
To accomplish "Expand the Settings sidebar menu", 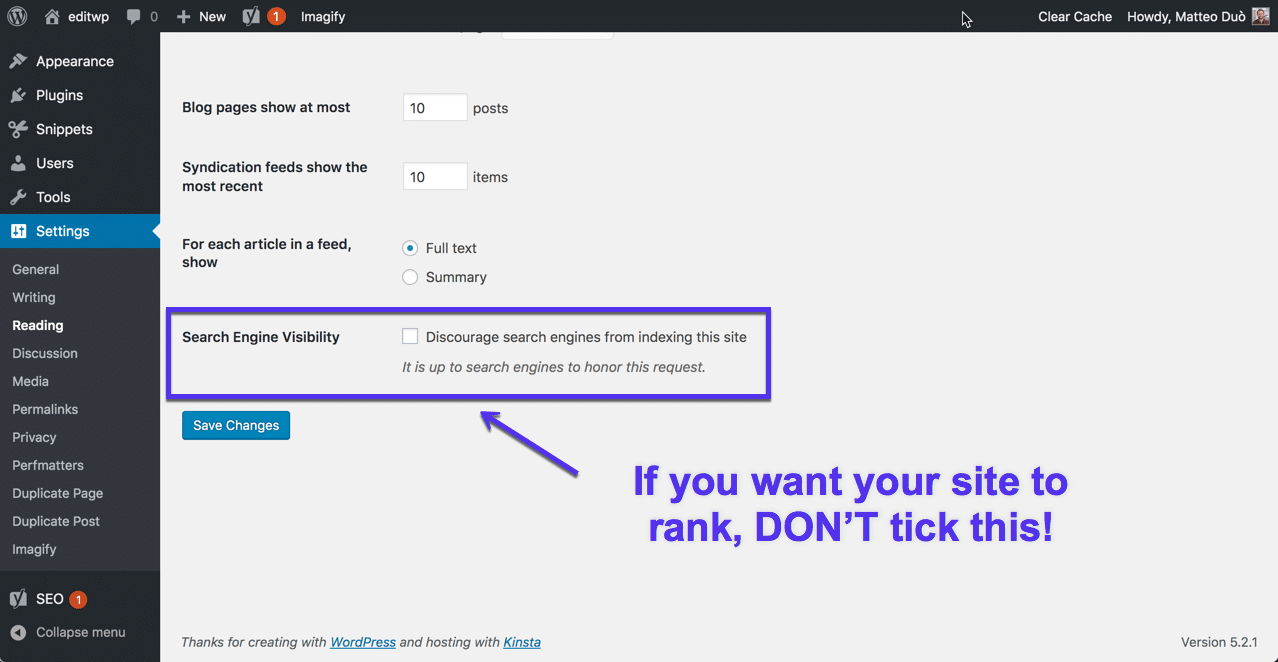I will click(60, 231).
